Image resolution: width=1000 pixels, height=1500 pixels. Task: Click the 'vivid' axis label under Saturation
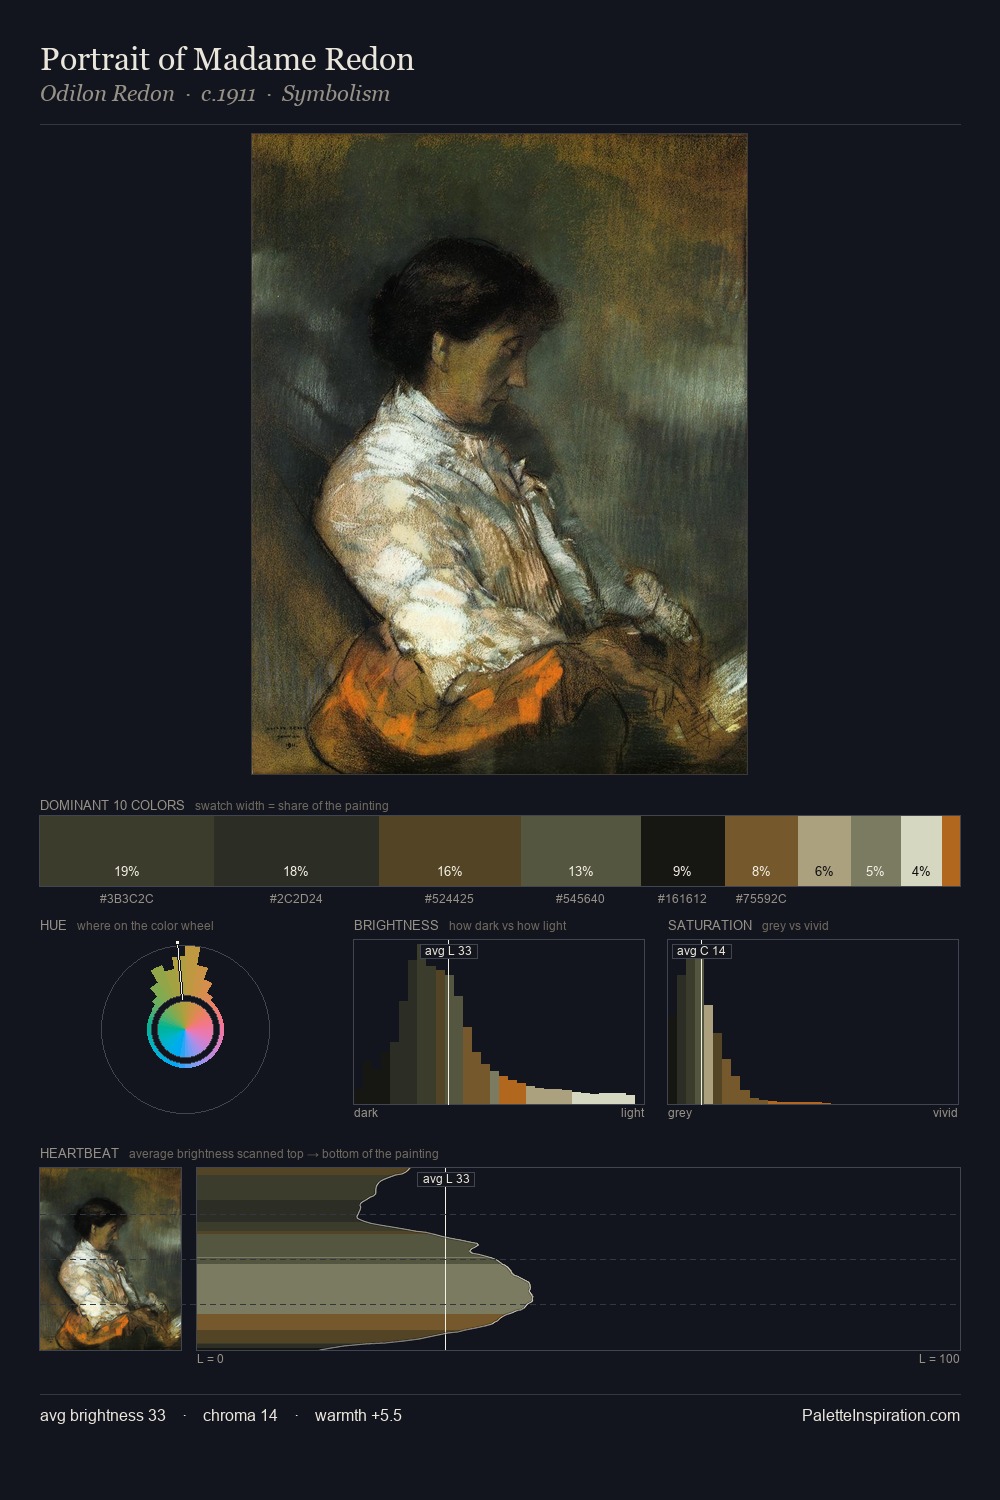click(x=945, y=1112)
